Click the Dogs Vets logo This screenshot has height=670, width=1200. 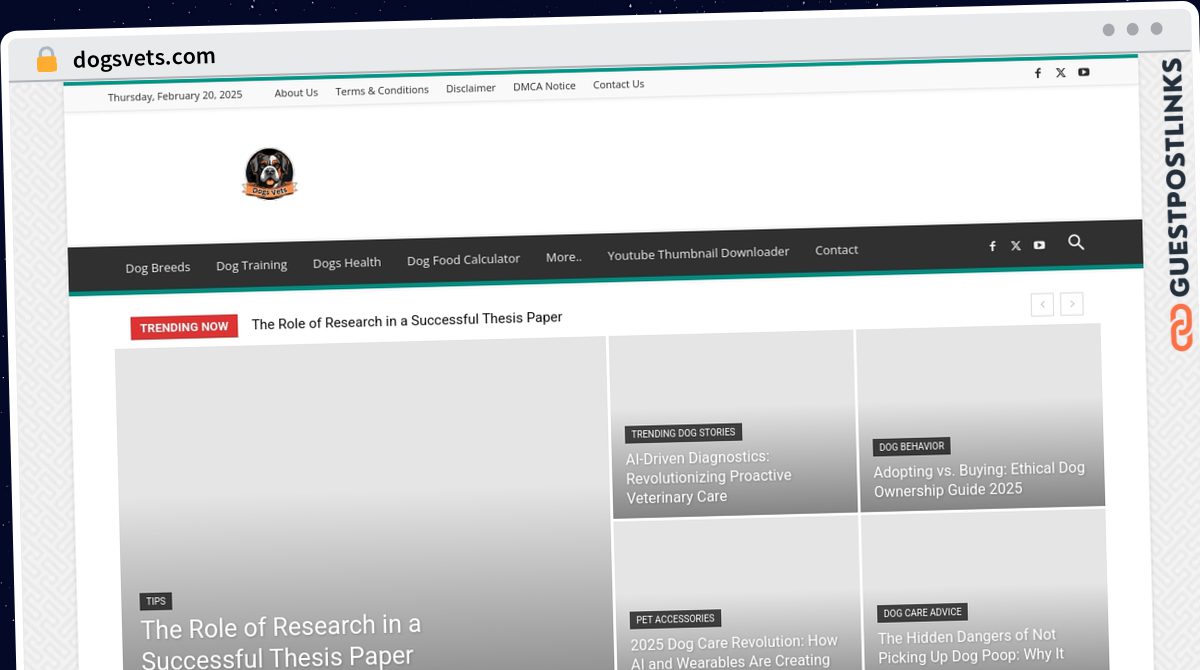[270, 173]
